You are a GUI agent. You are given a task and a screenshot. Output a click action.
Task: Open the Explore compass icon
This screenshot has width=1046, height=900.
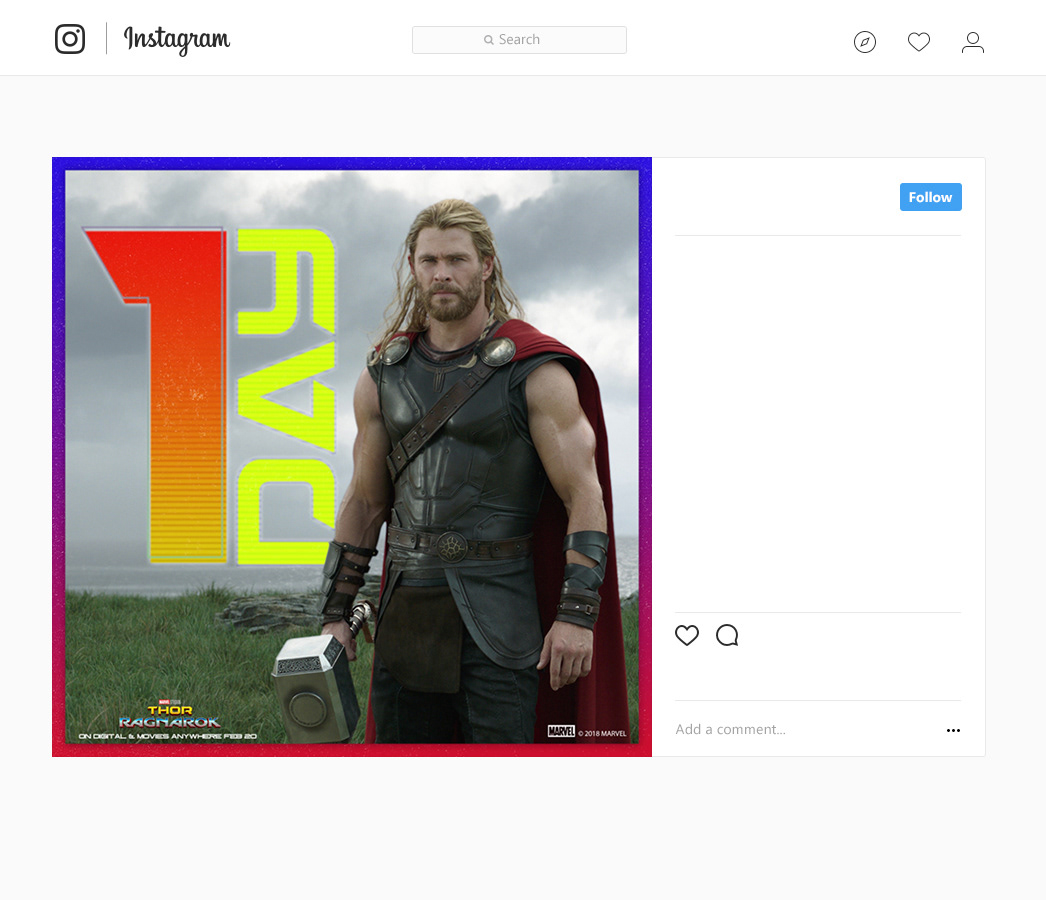click(x=865, y=42)
